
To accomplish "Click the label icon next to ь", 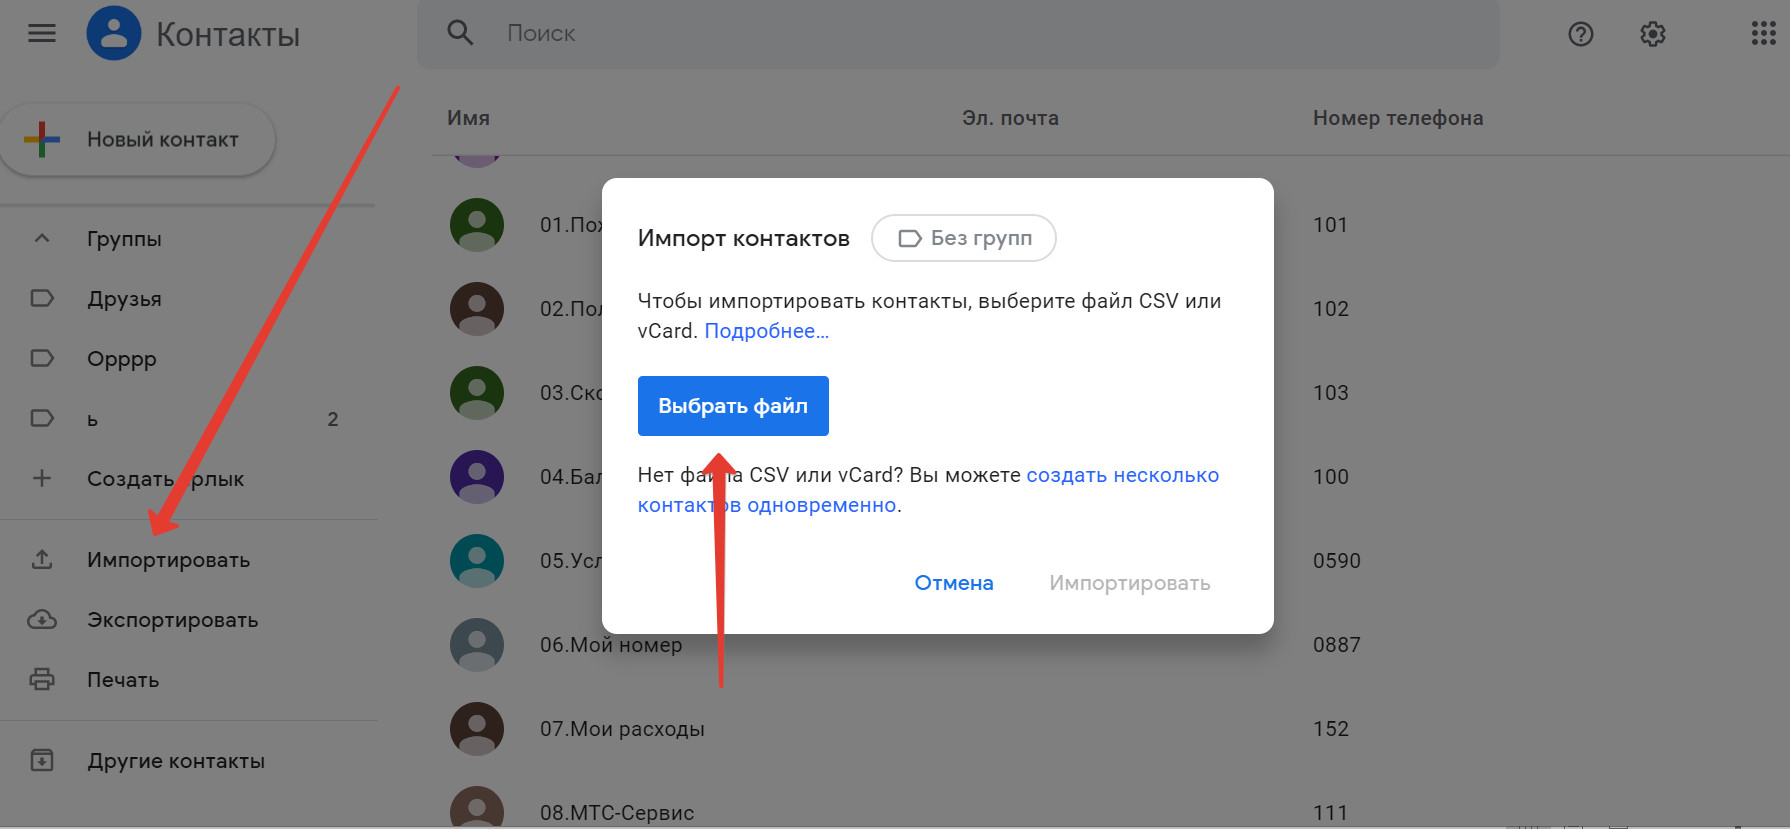I will coord(42,418).
